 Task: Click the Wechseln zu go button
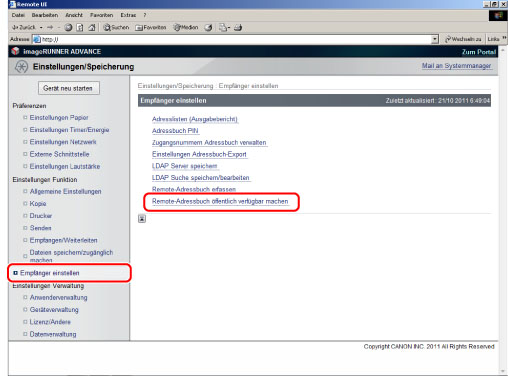tap(463, 39)
